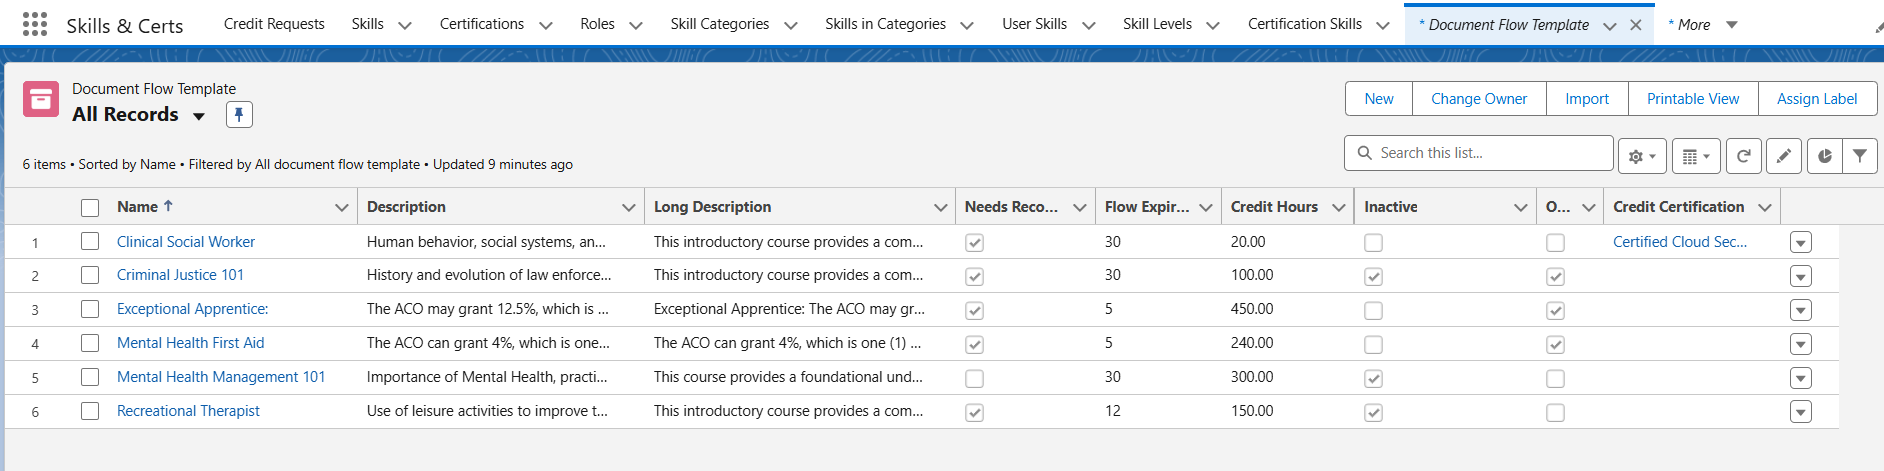Check the select all rows checkbox
This screenshot has height=471, width=1884.
click(x=90, y=207)
